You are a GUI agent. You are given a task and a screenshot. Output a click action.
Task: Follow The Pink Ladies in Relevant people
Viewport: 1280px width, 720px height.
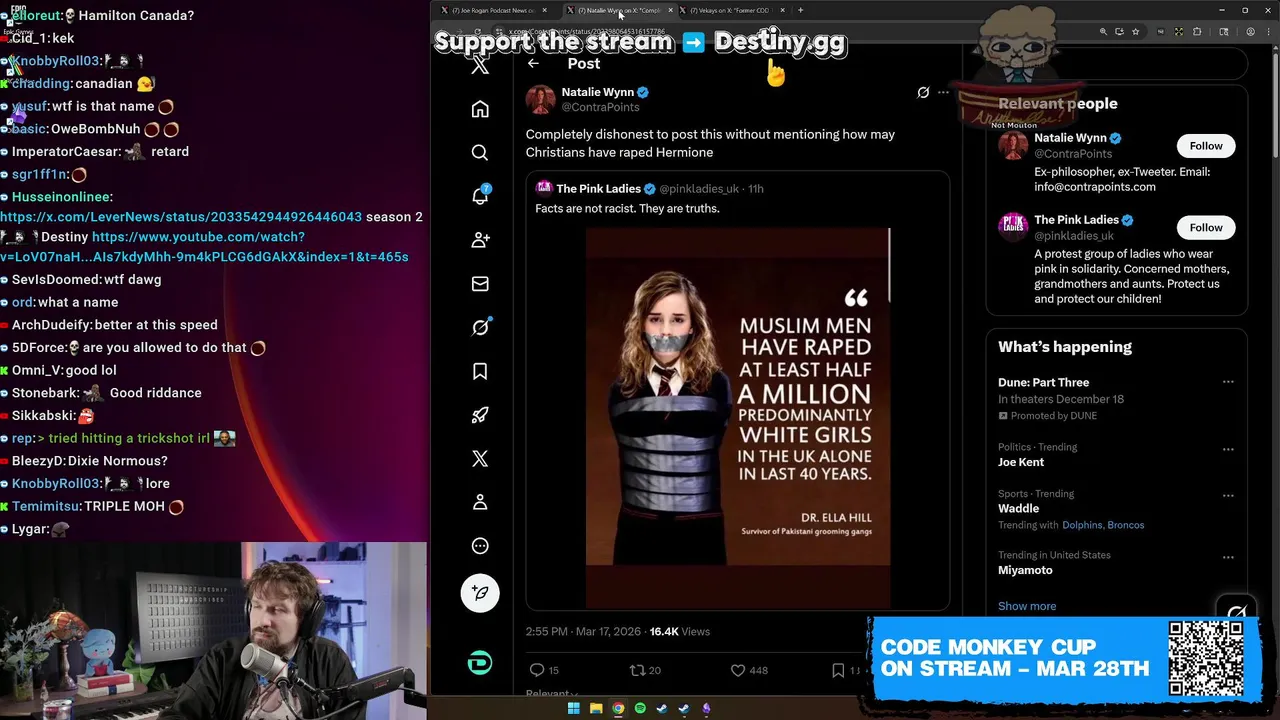[x=1206, y=228]
